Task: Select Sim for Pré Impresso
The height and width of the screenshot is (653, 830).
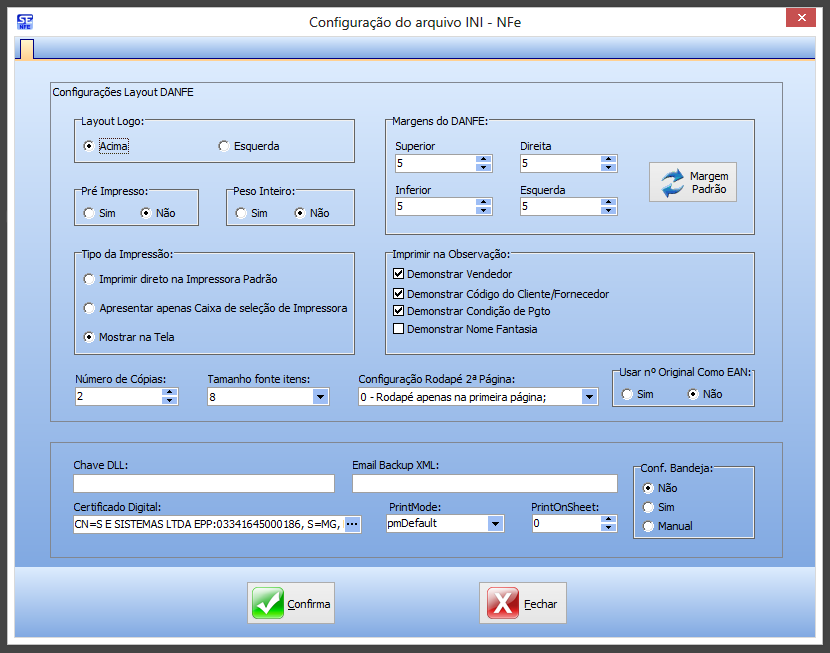Action: [x=90, y=213]
